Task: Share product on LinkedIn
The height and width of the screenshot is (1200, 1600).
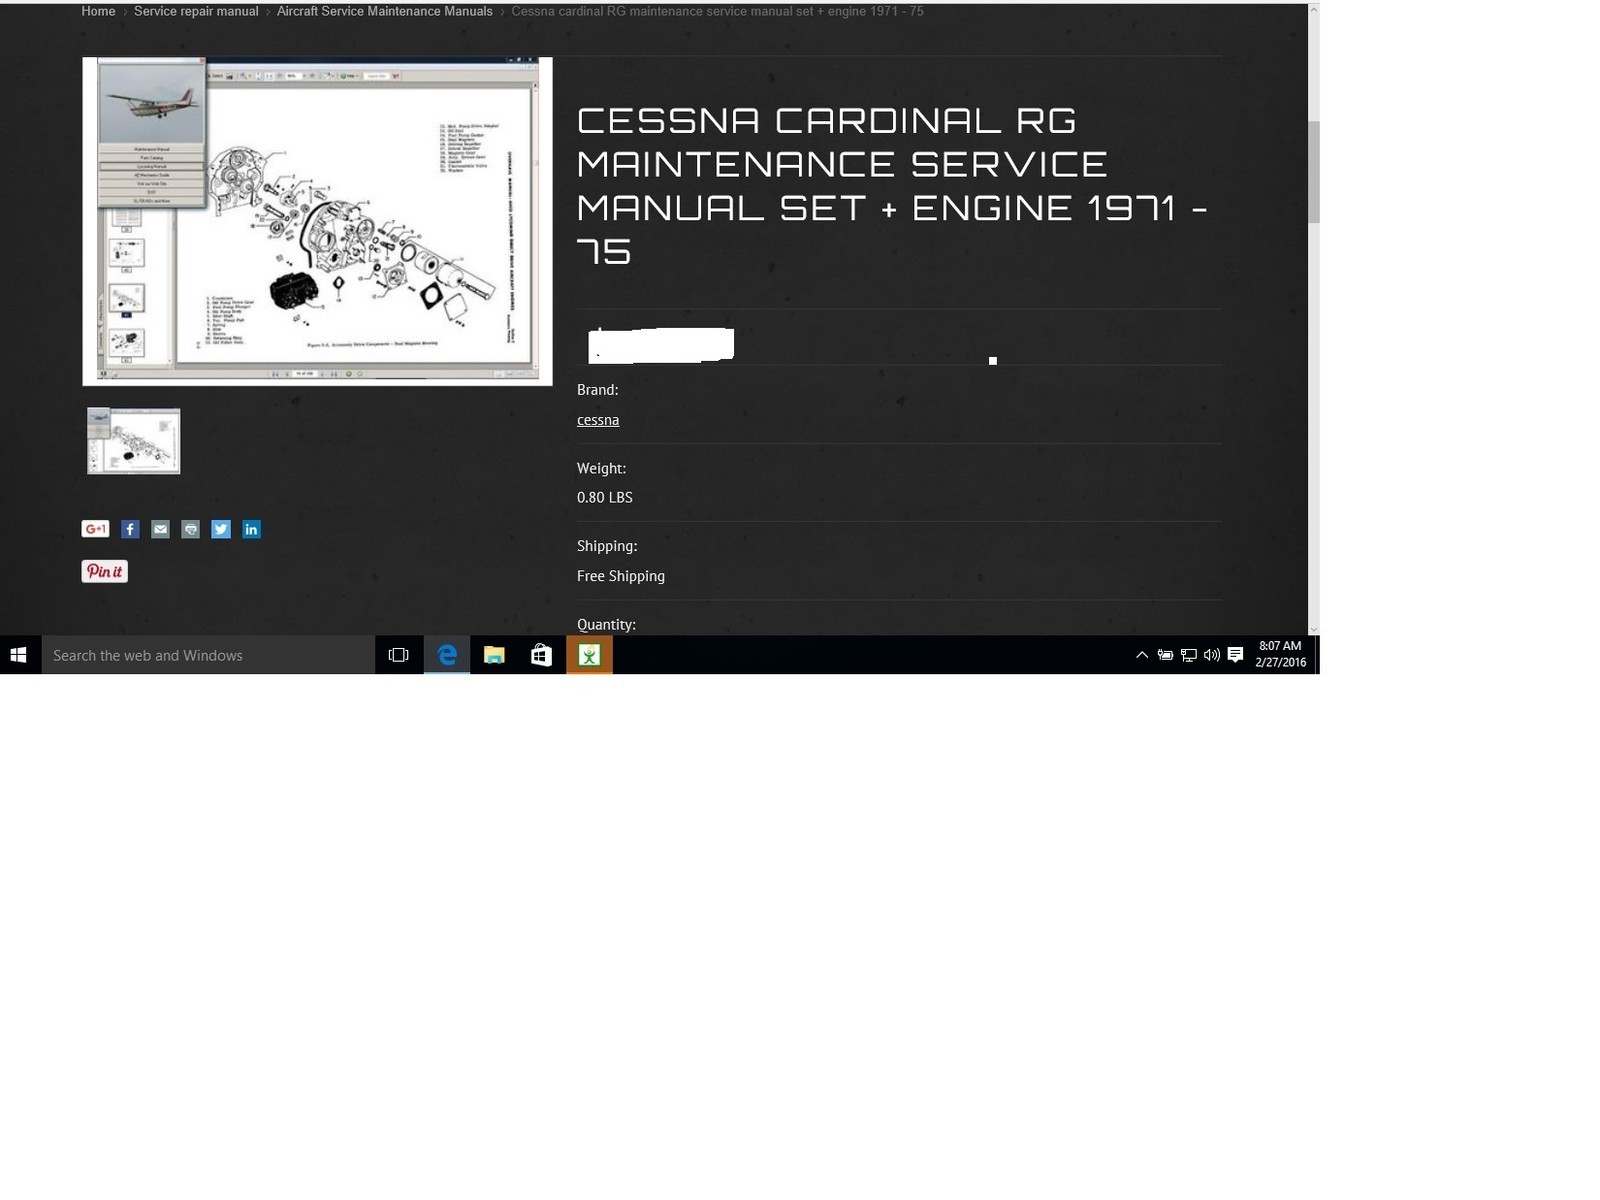Action: [x=251, y=529]
